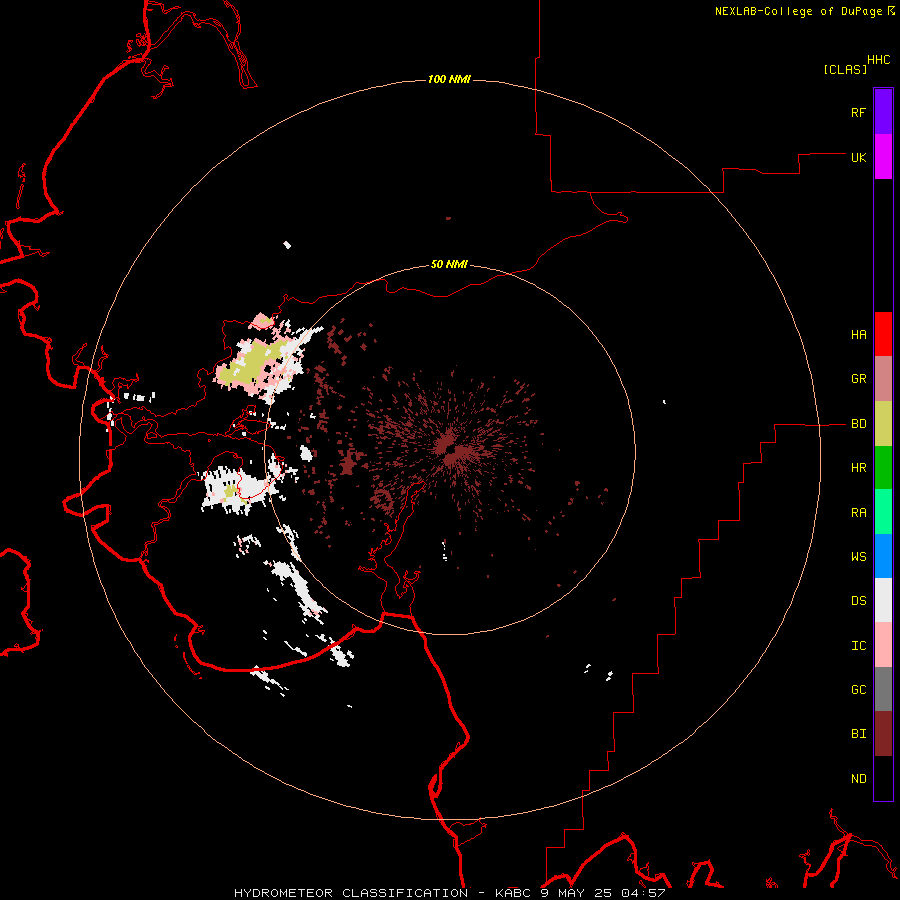The width and height of the screenshot is (900, 900).
Task: Click the gray GC legend swatch
Action: pyautogui.click(x=883, y=689)
